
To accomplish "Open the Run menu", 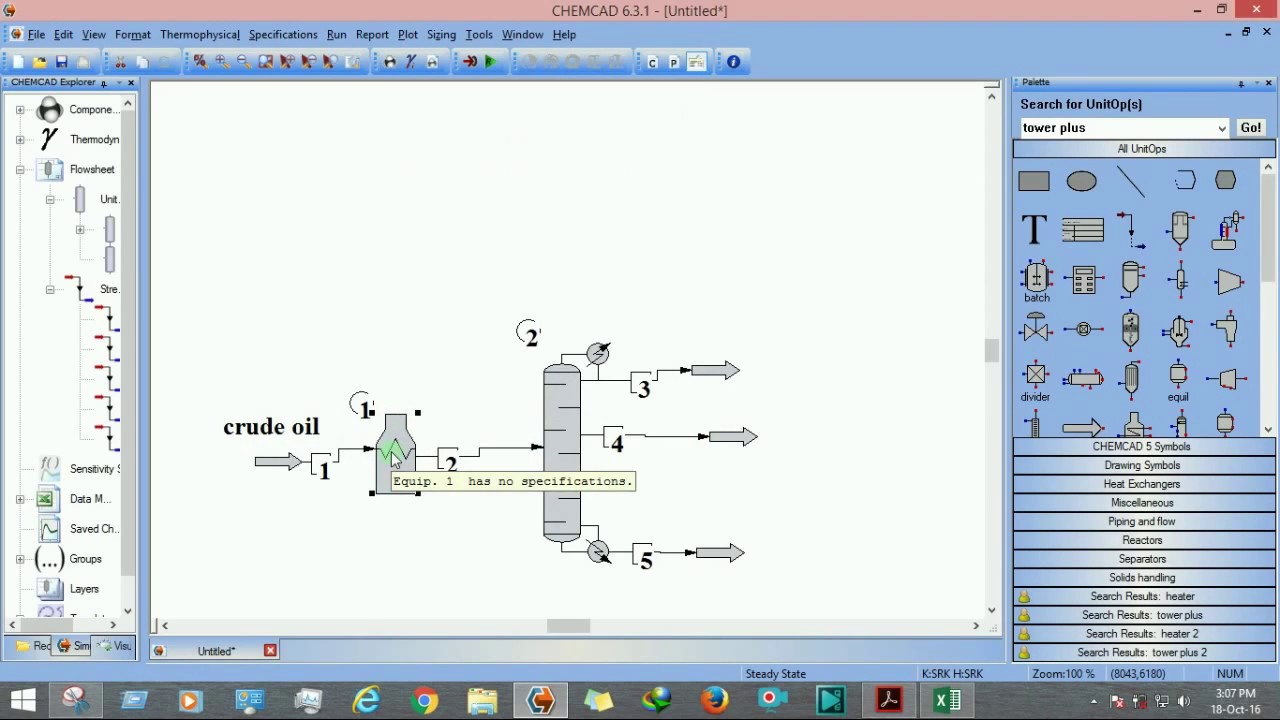I will tap(336, 34).
